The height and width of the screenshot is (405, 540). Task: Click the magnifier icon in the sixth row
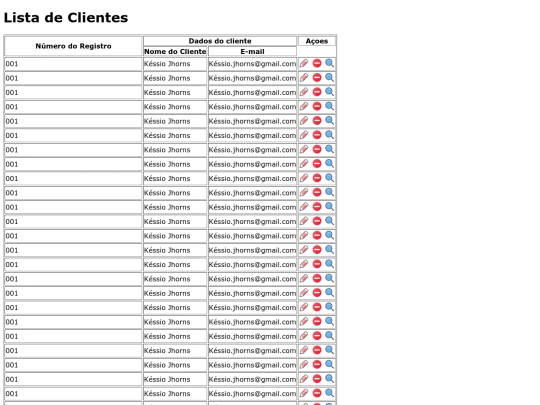tap(329, 135)
